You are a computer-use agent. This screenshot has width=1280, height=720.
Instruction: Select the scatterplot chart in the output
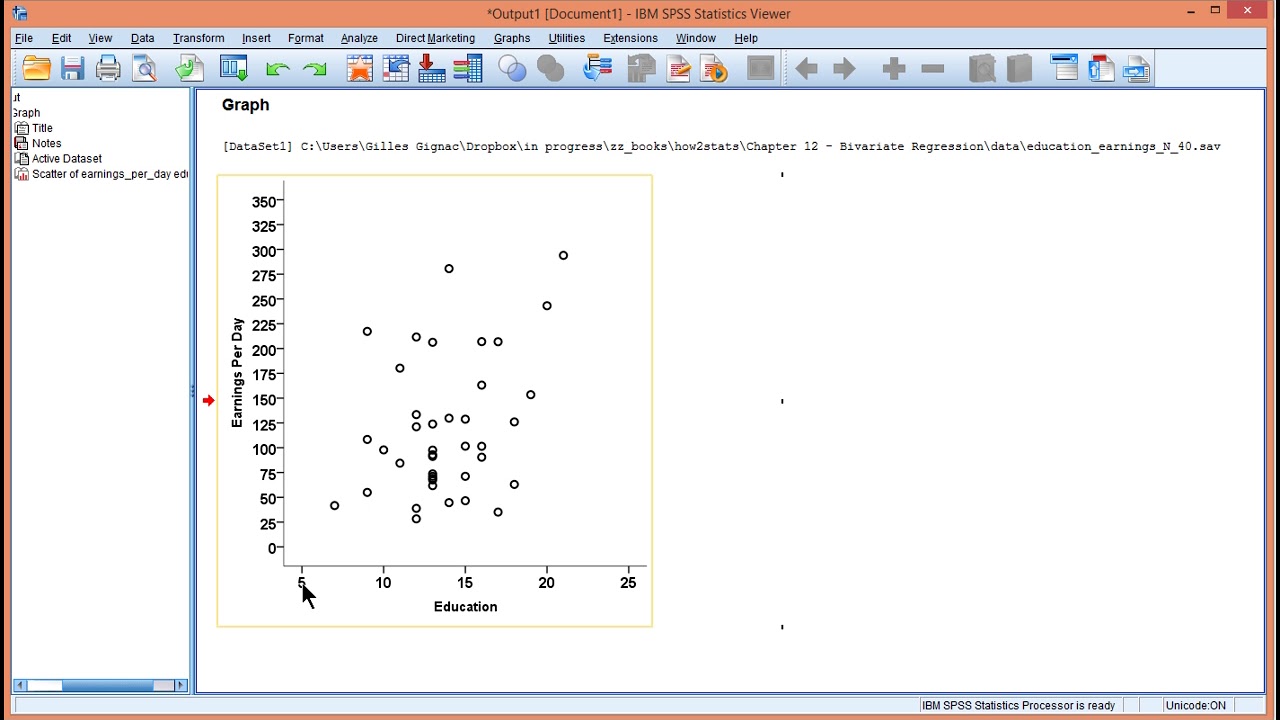tap(434, 401)
